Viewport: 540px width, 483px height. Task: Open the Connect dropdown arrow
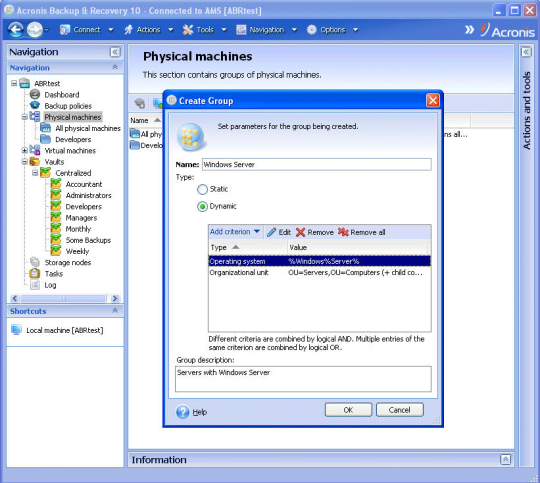pyautogui.click(x=111, y=30)
